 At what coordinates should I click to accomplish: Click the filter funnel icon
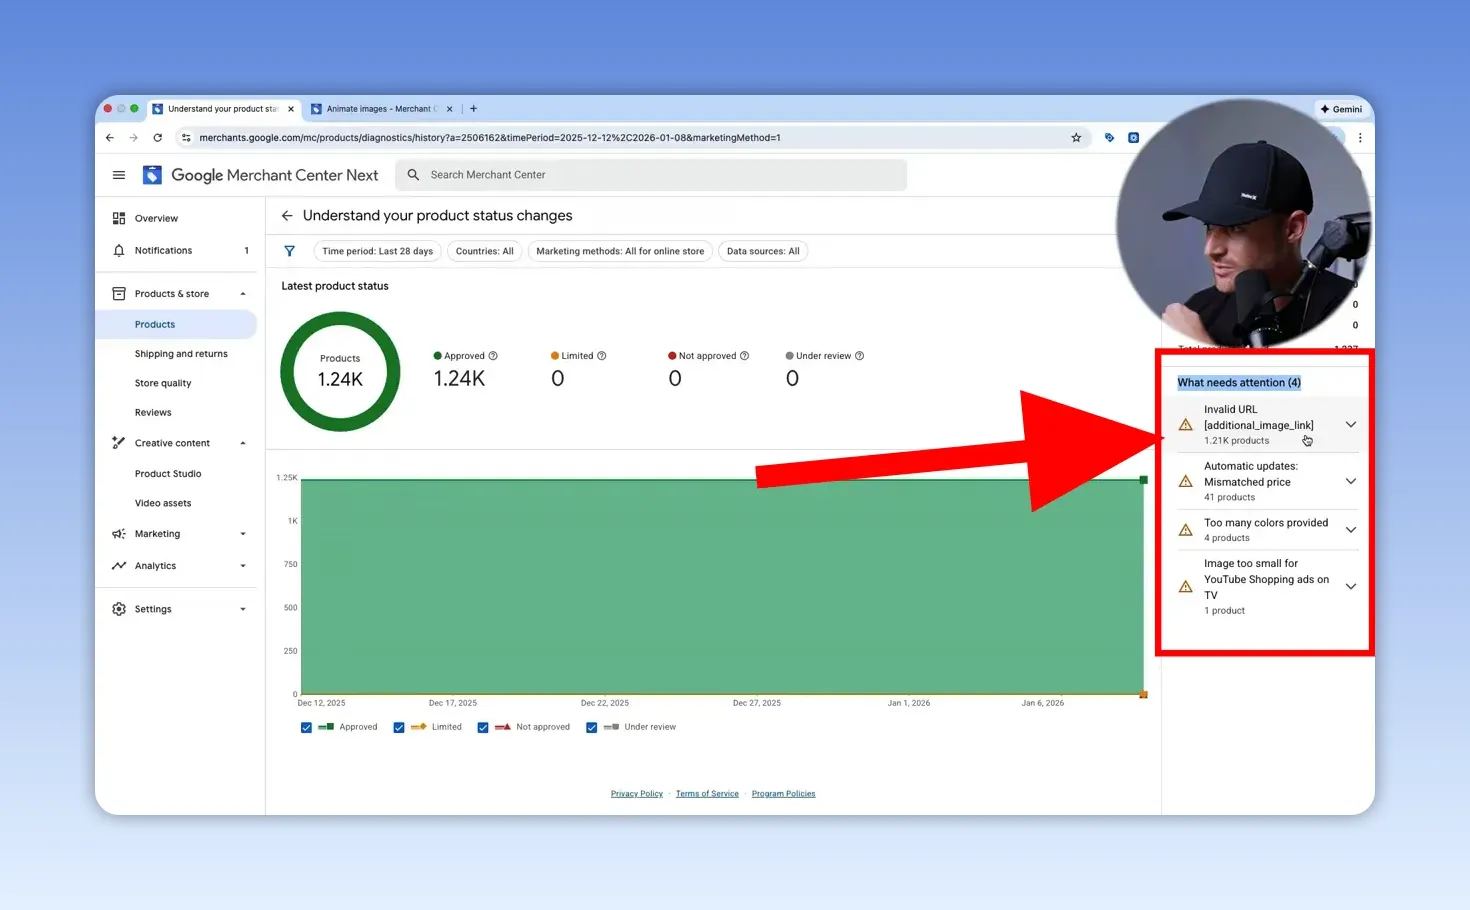[289, 251]
